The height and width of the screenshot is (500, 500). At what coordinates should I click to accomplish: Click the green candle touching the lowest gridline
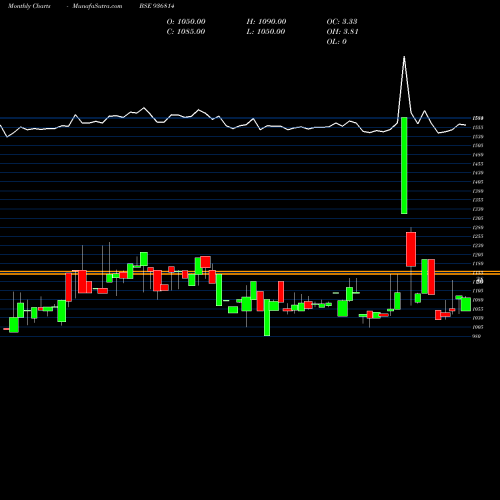[267, 317]
